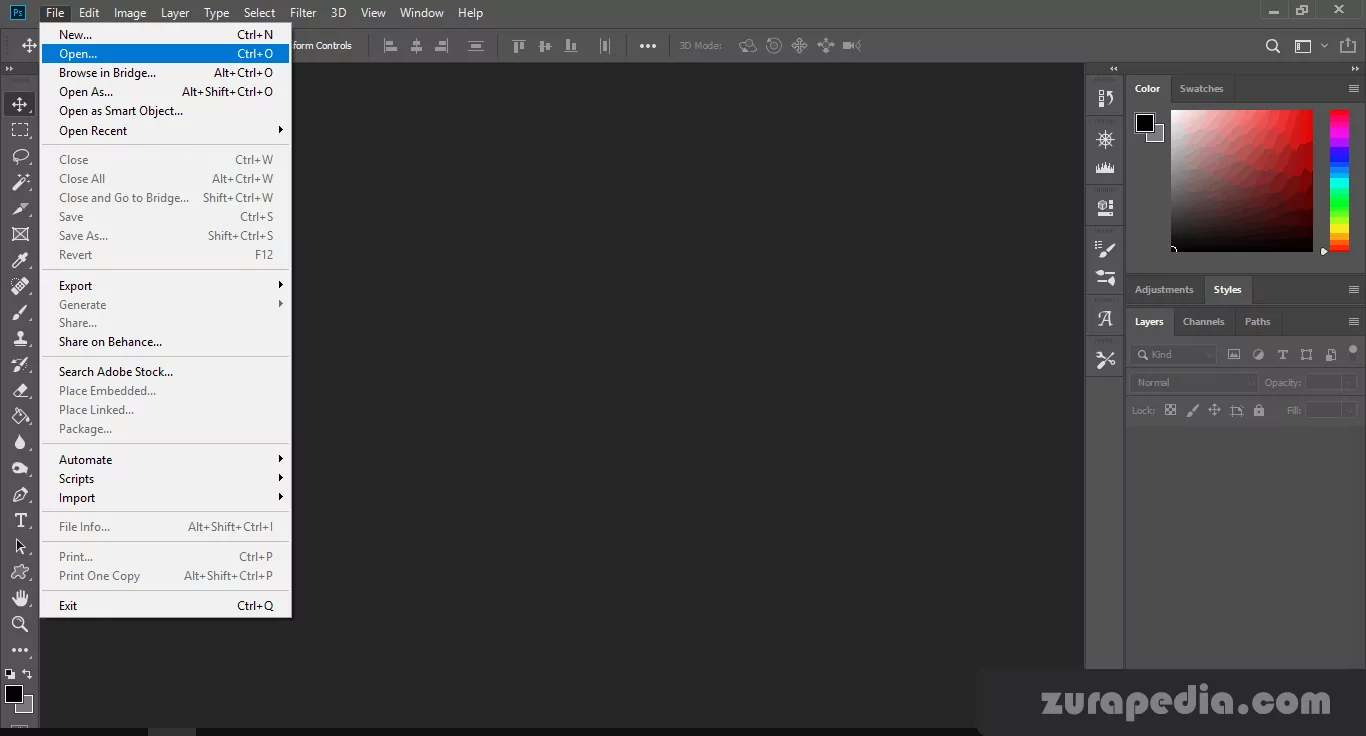Select the Eyedropper tool
1366x736 pixels.
click(x=20, y=261)
